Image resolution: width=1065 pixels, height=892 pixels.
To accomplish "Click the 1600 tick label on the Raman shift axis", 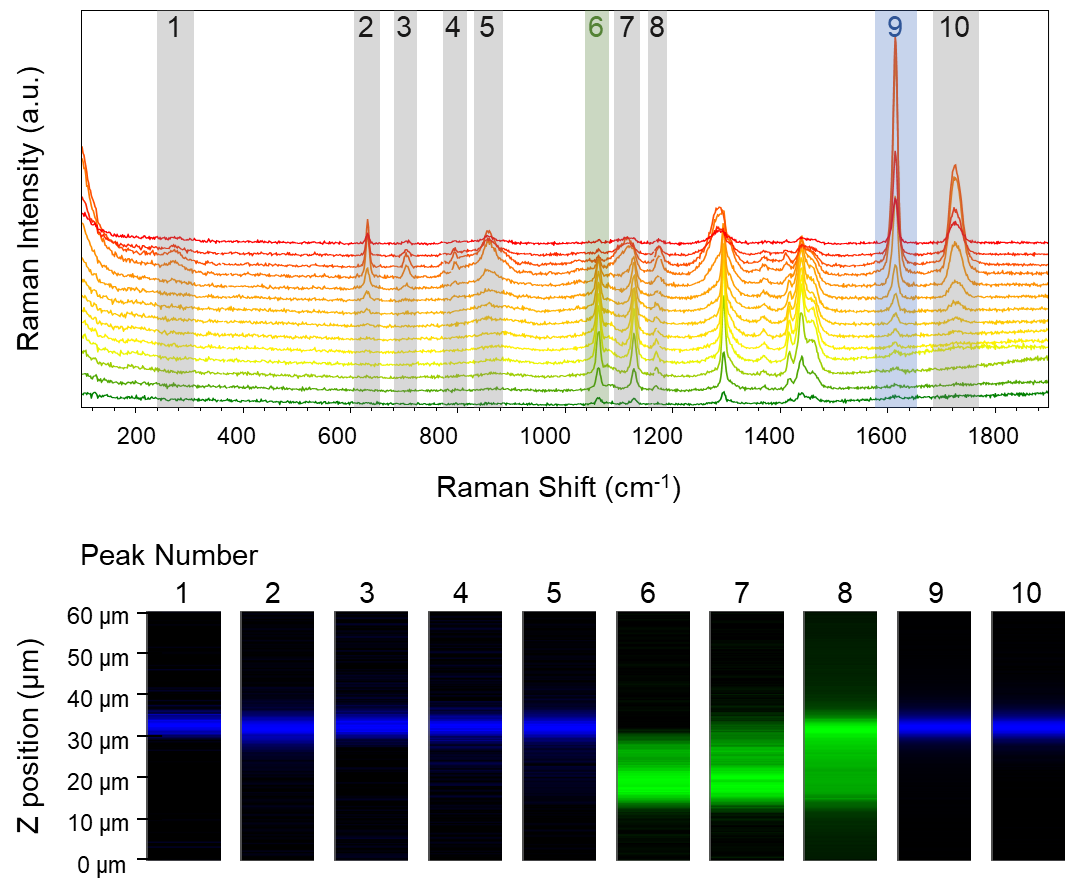I will pyautogui.click(x=881, y=435).
